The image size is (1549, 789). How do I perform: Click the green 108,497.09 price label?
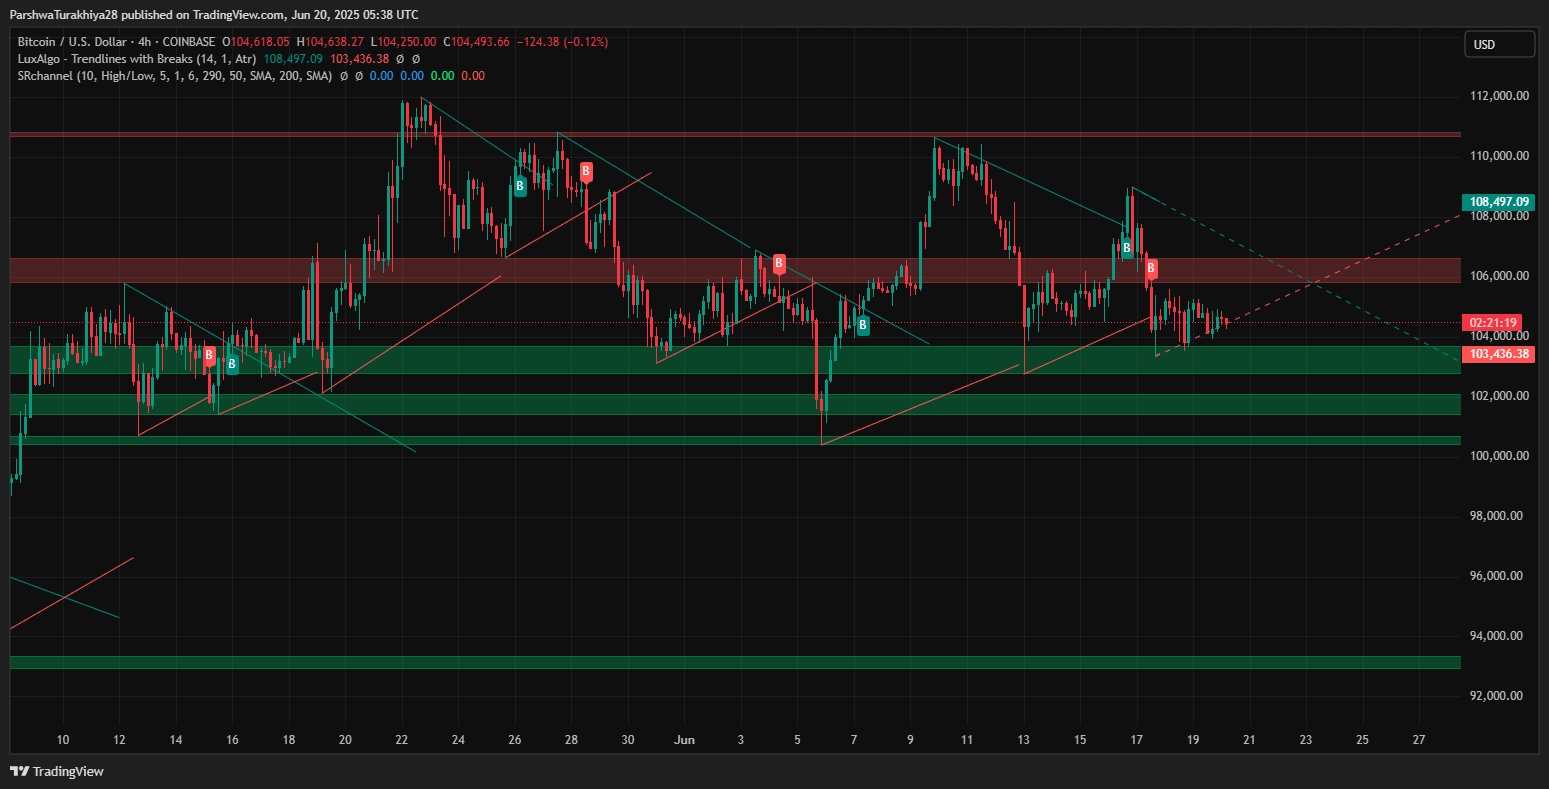pos(1496,201)
